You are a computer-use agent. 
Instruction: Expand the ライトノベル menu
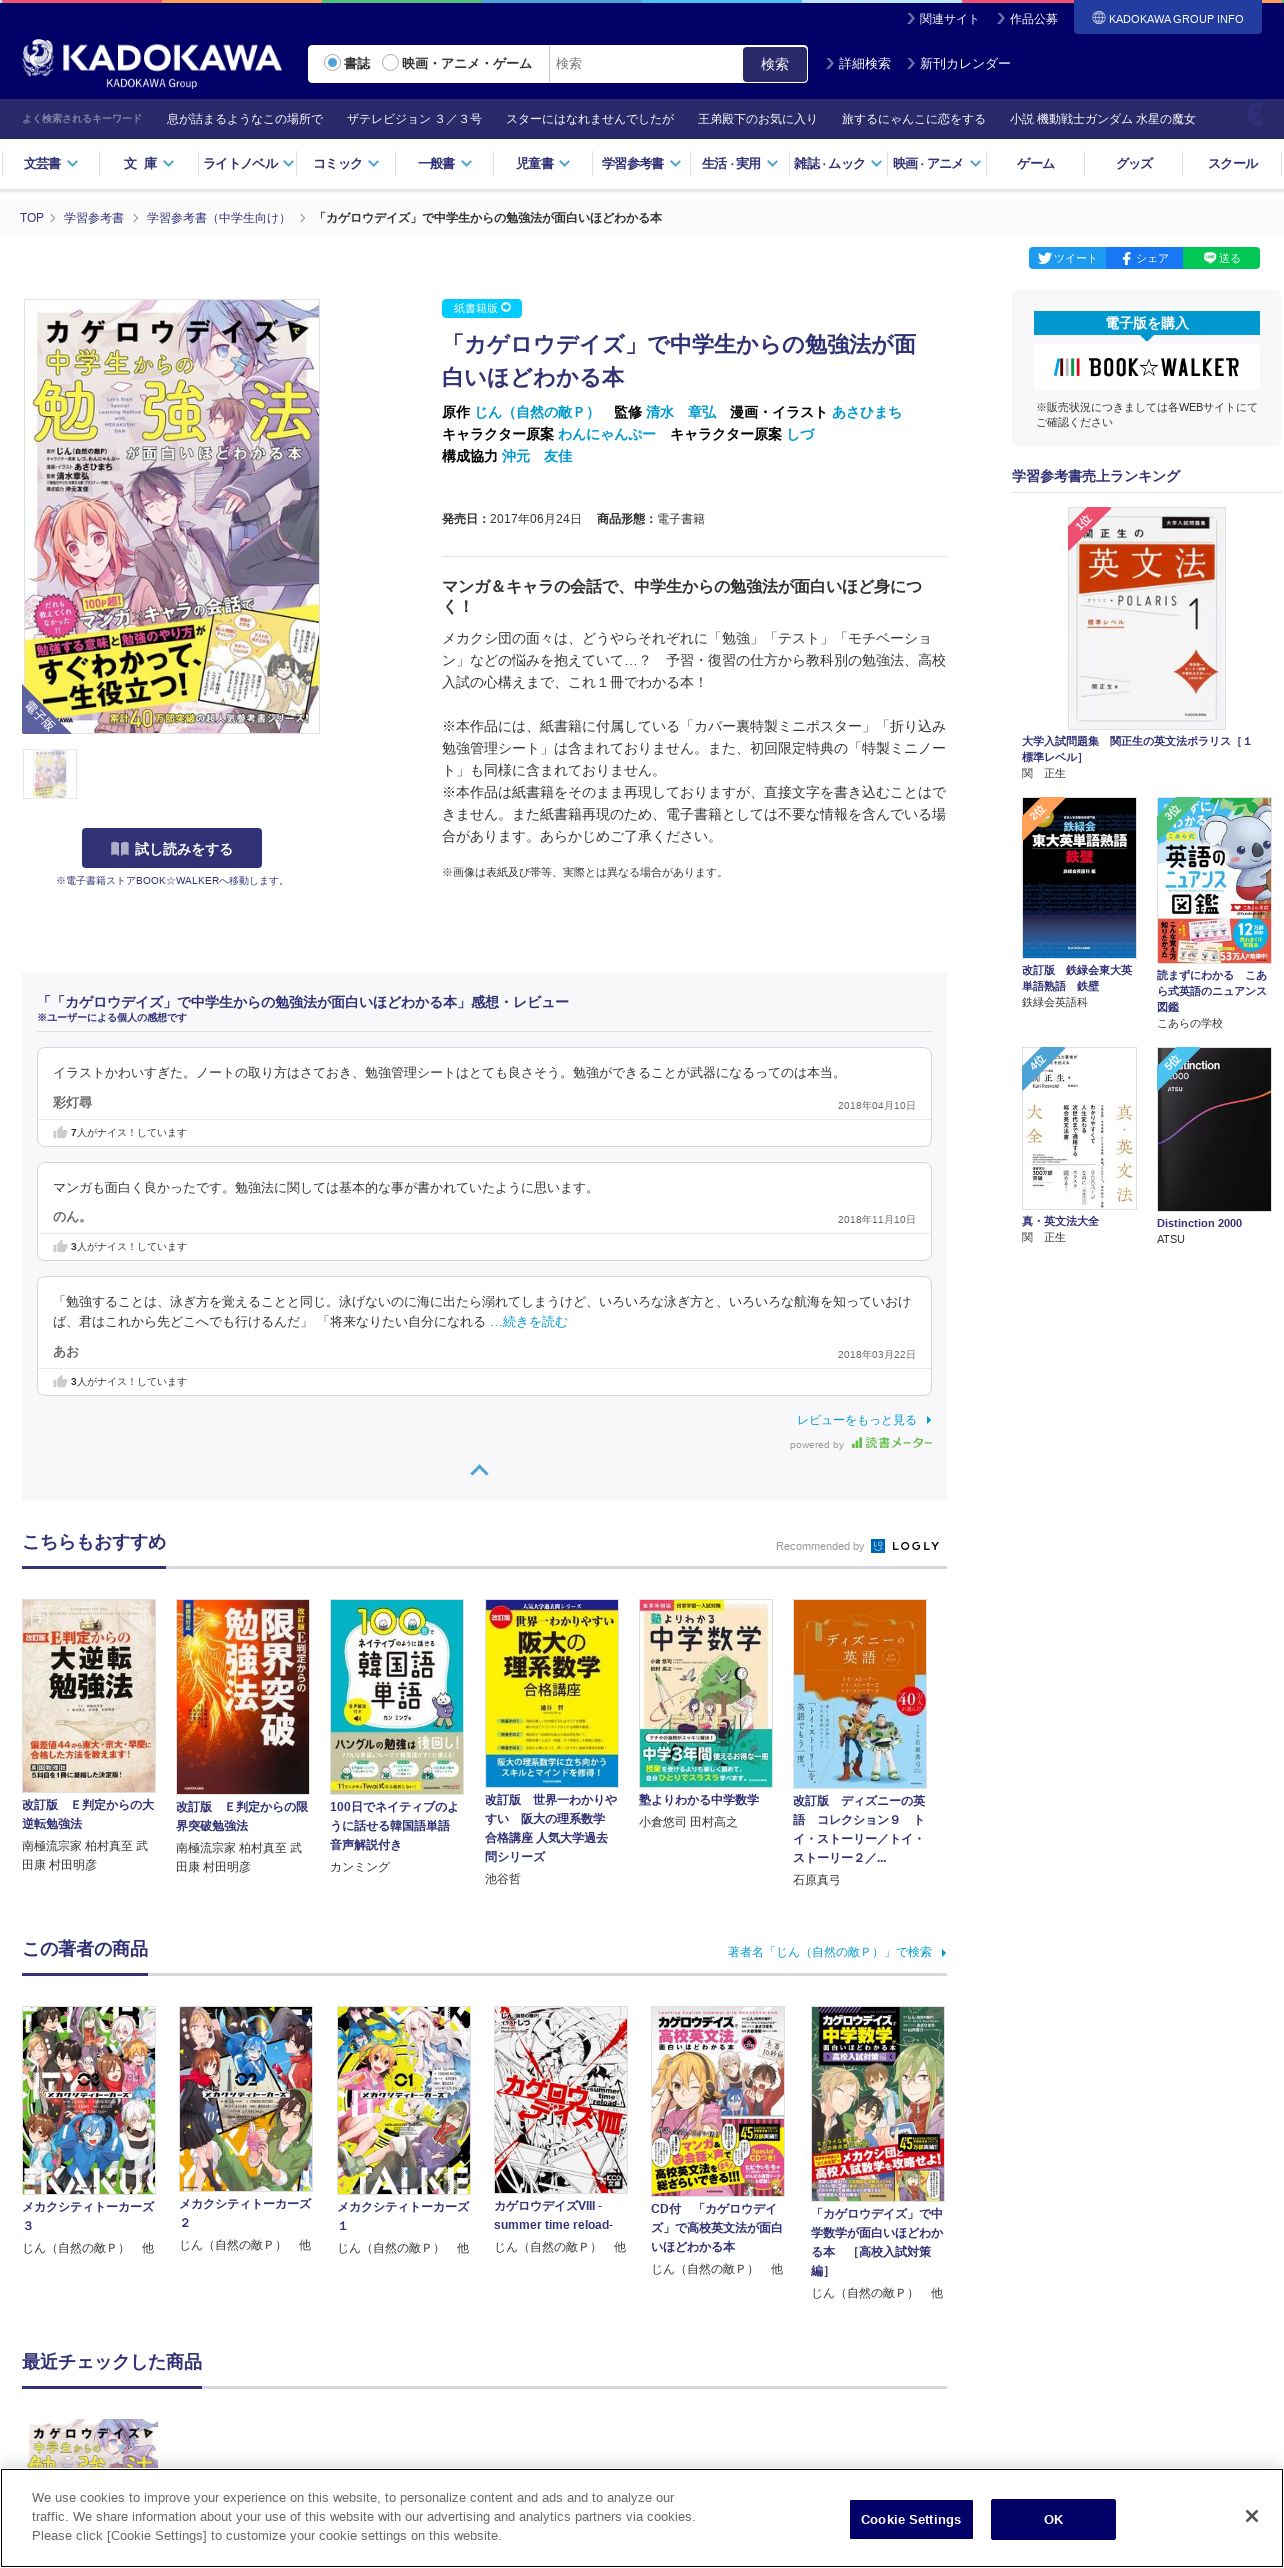coord(247,163)
